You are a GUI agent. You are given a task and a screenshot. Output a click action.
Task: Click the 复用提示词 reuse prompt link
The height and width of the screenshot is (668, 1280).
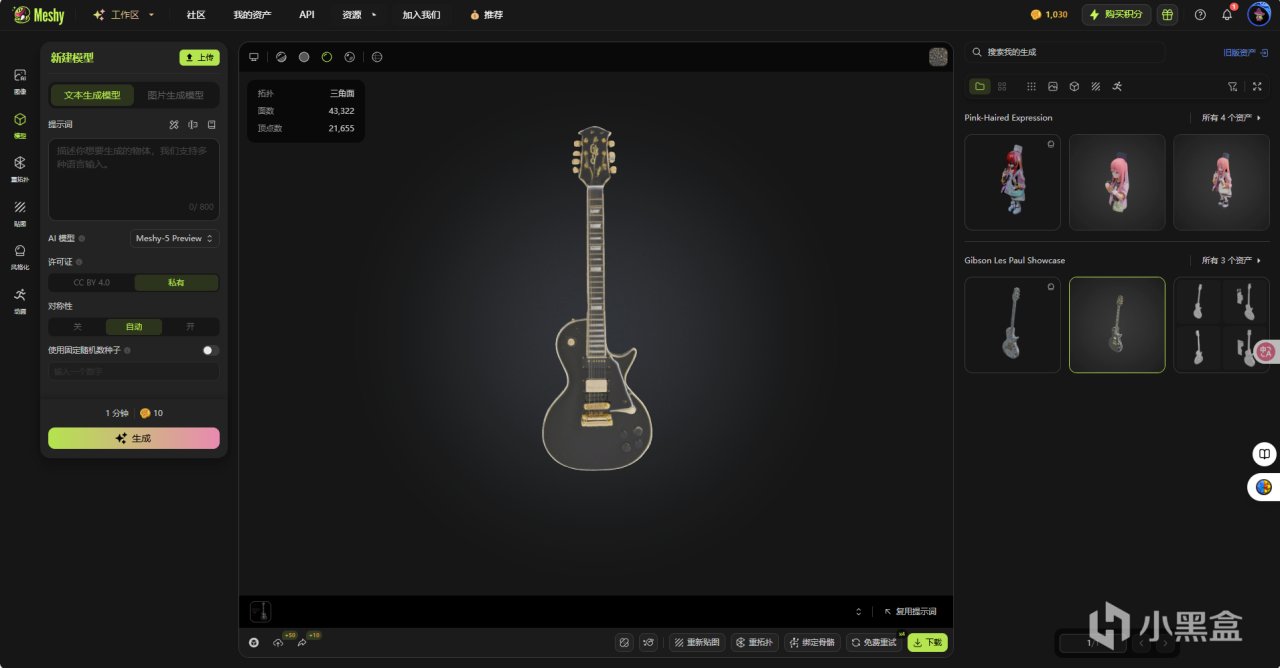click(910, 611)
